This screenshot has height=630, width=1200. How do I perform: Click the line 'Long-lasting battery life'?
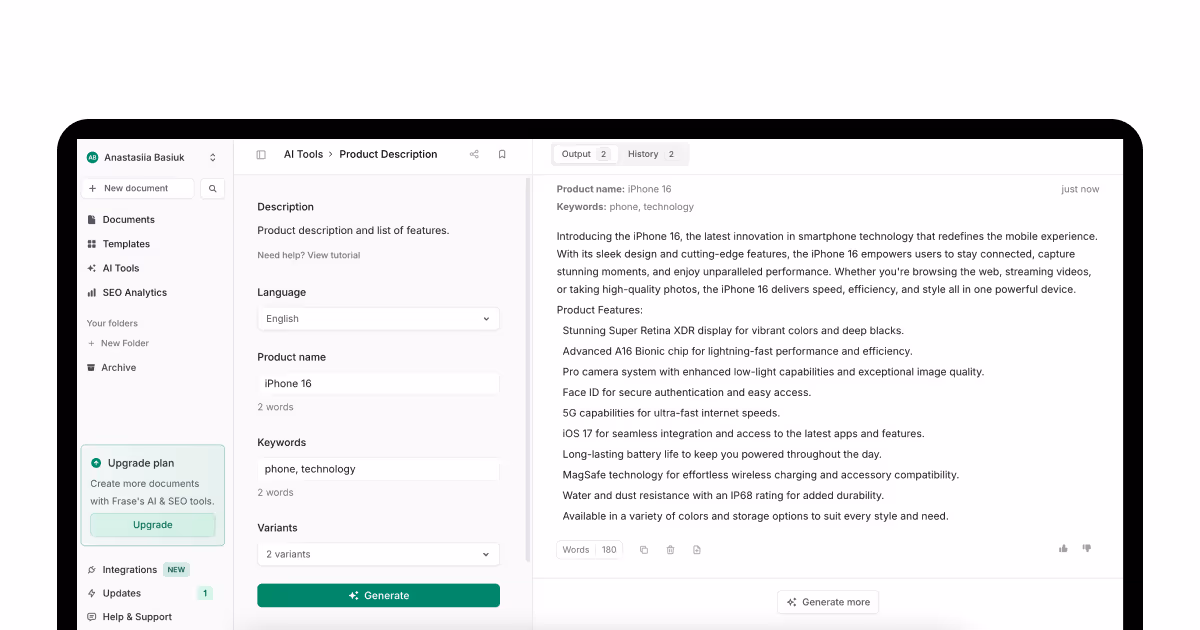coord(722,455)
